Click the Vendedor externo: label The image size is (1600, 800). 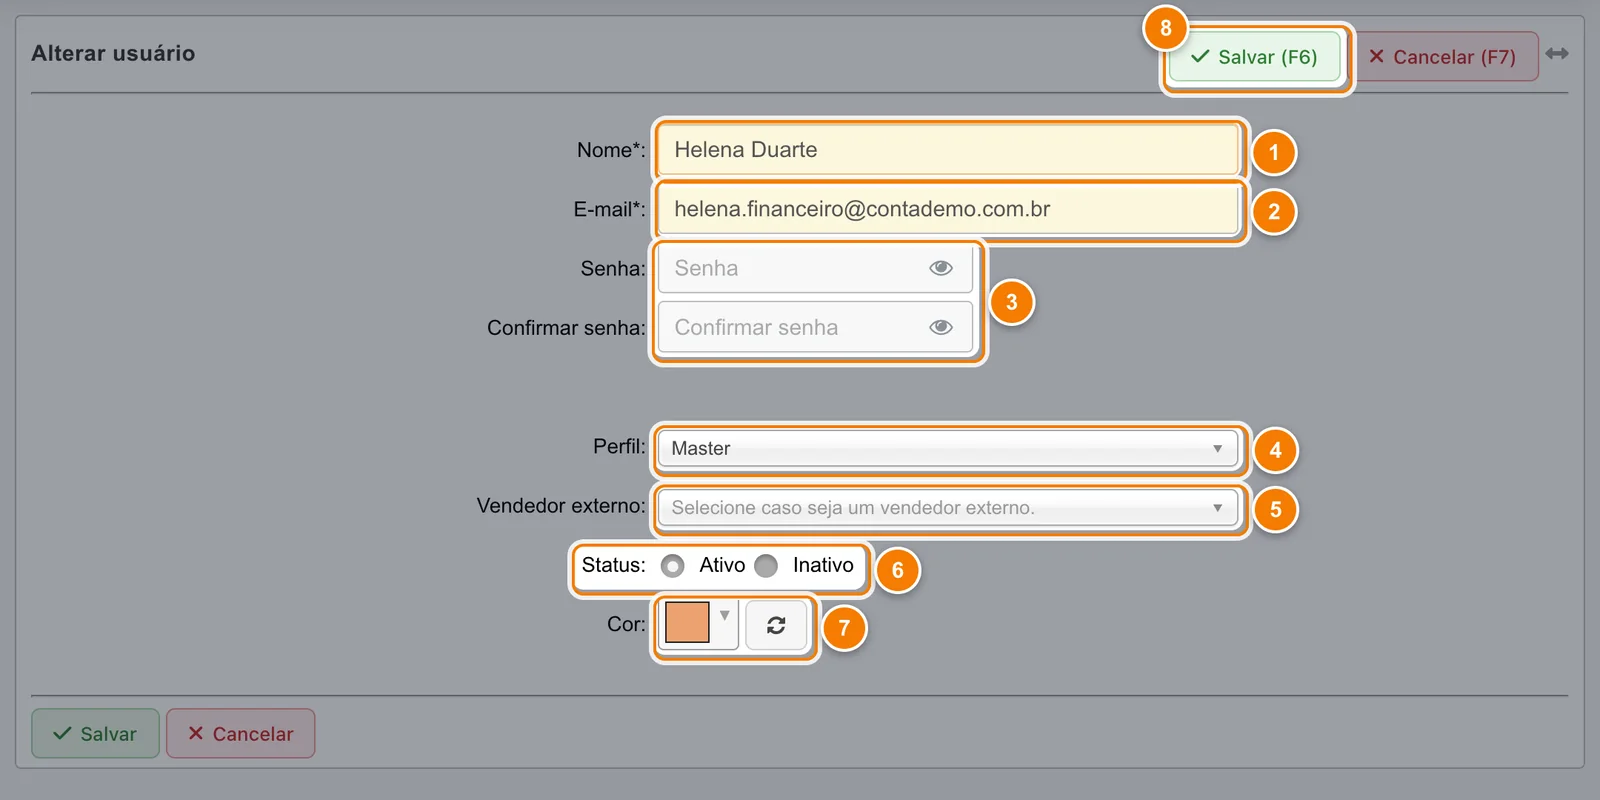(561, 506)
